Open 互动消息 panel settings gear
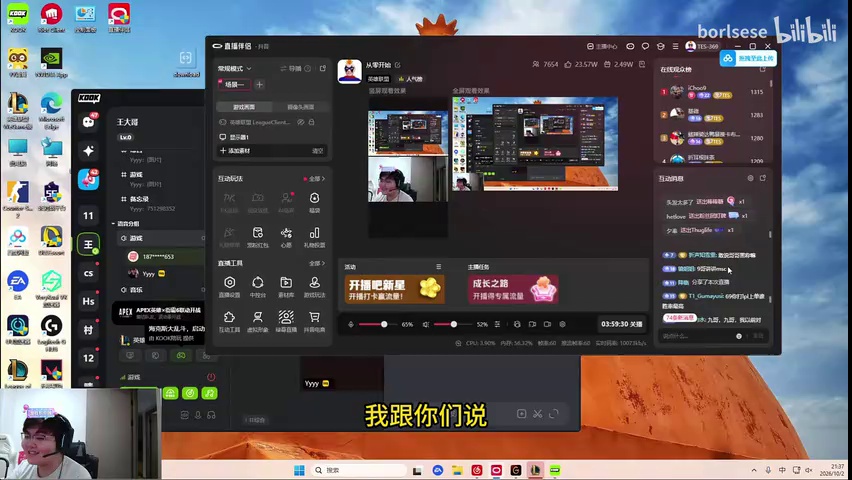 750,178
